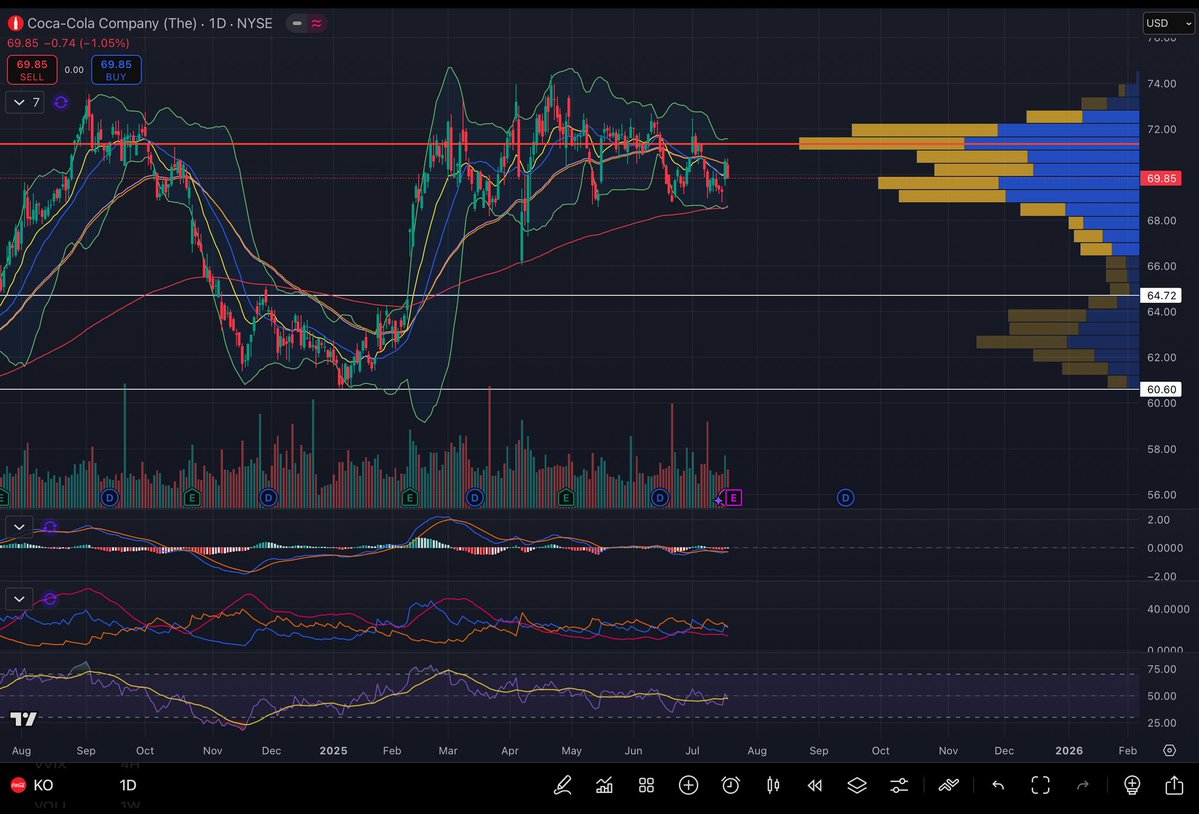Open dividend D marker near December
Viewport: 1199px width, 814px height.
268,498
